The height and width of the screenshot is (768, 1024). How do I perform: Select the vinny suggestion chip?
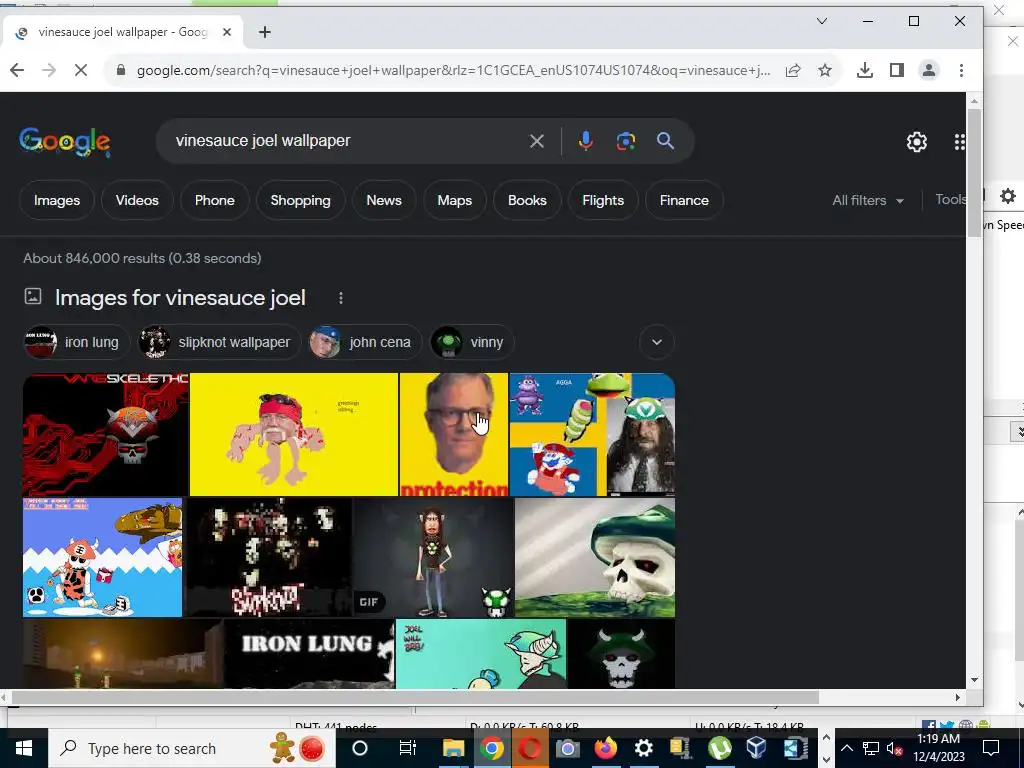472,342
